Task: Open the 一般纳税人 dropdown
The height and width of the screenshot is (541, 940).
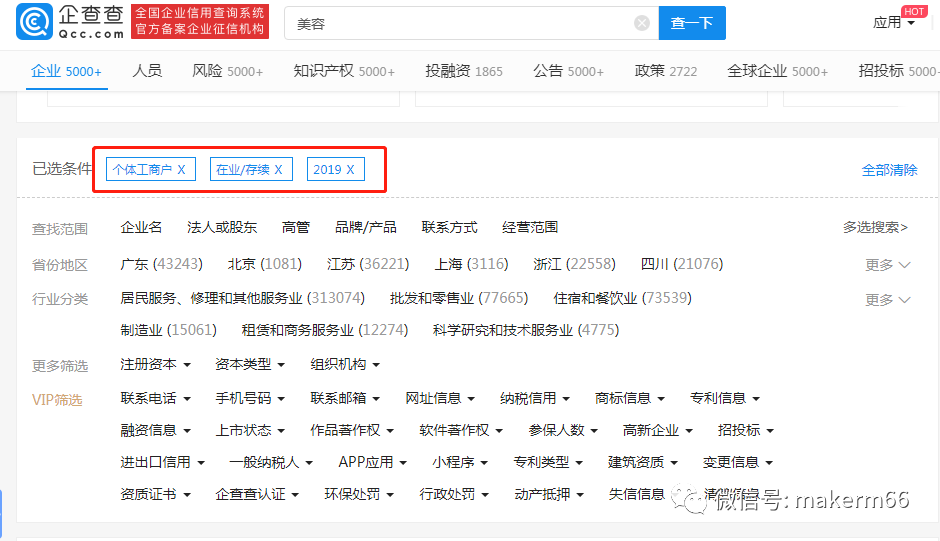Action: pos(271,462)
